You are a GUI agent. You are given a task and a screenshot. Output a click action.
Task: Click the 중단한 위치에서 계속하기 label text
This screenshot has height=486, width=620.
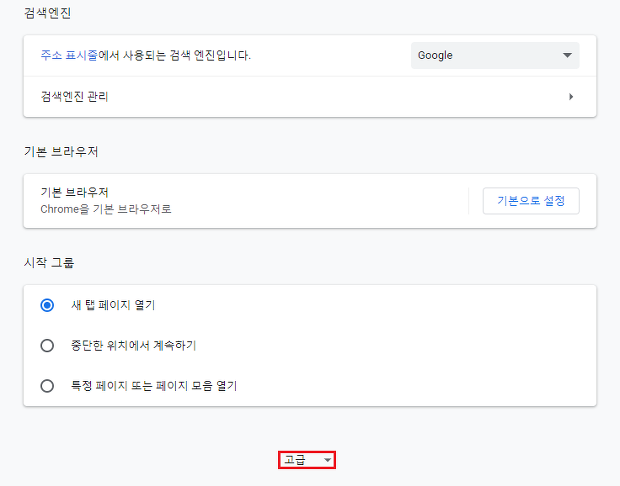(133, 346)
